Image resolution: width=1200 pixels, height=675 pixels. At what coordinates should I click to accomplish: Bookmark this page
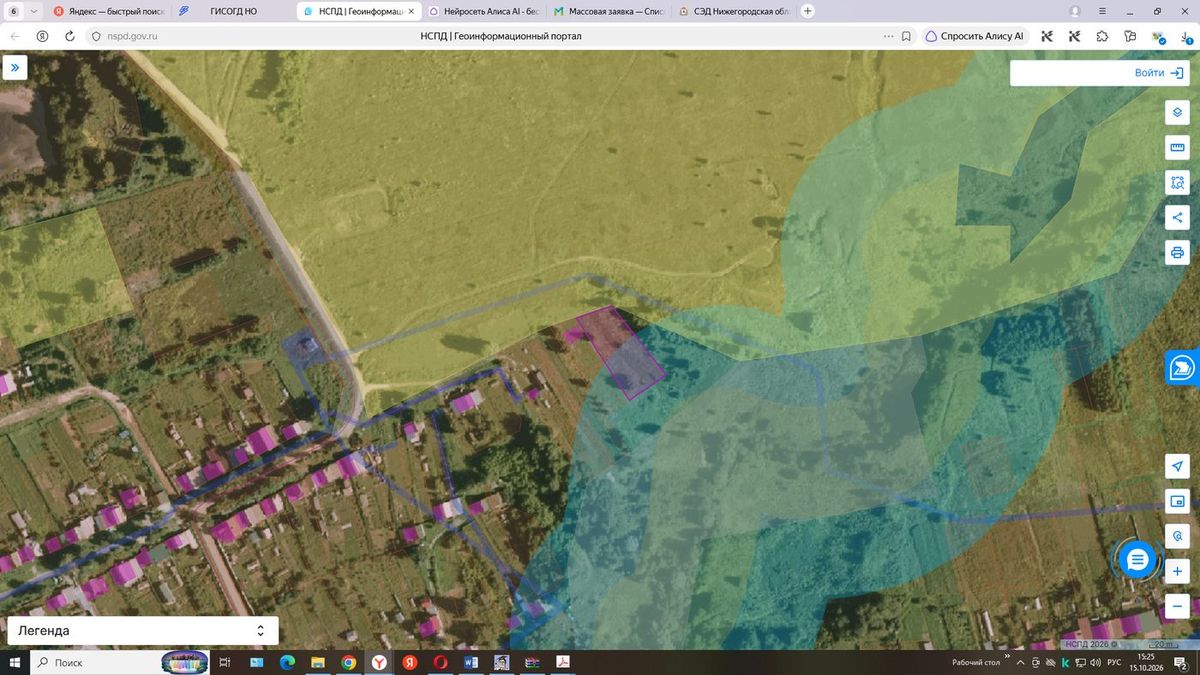click(x=905, y=36)
